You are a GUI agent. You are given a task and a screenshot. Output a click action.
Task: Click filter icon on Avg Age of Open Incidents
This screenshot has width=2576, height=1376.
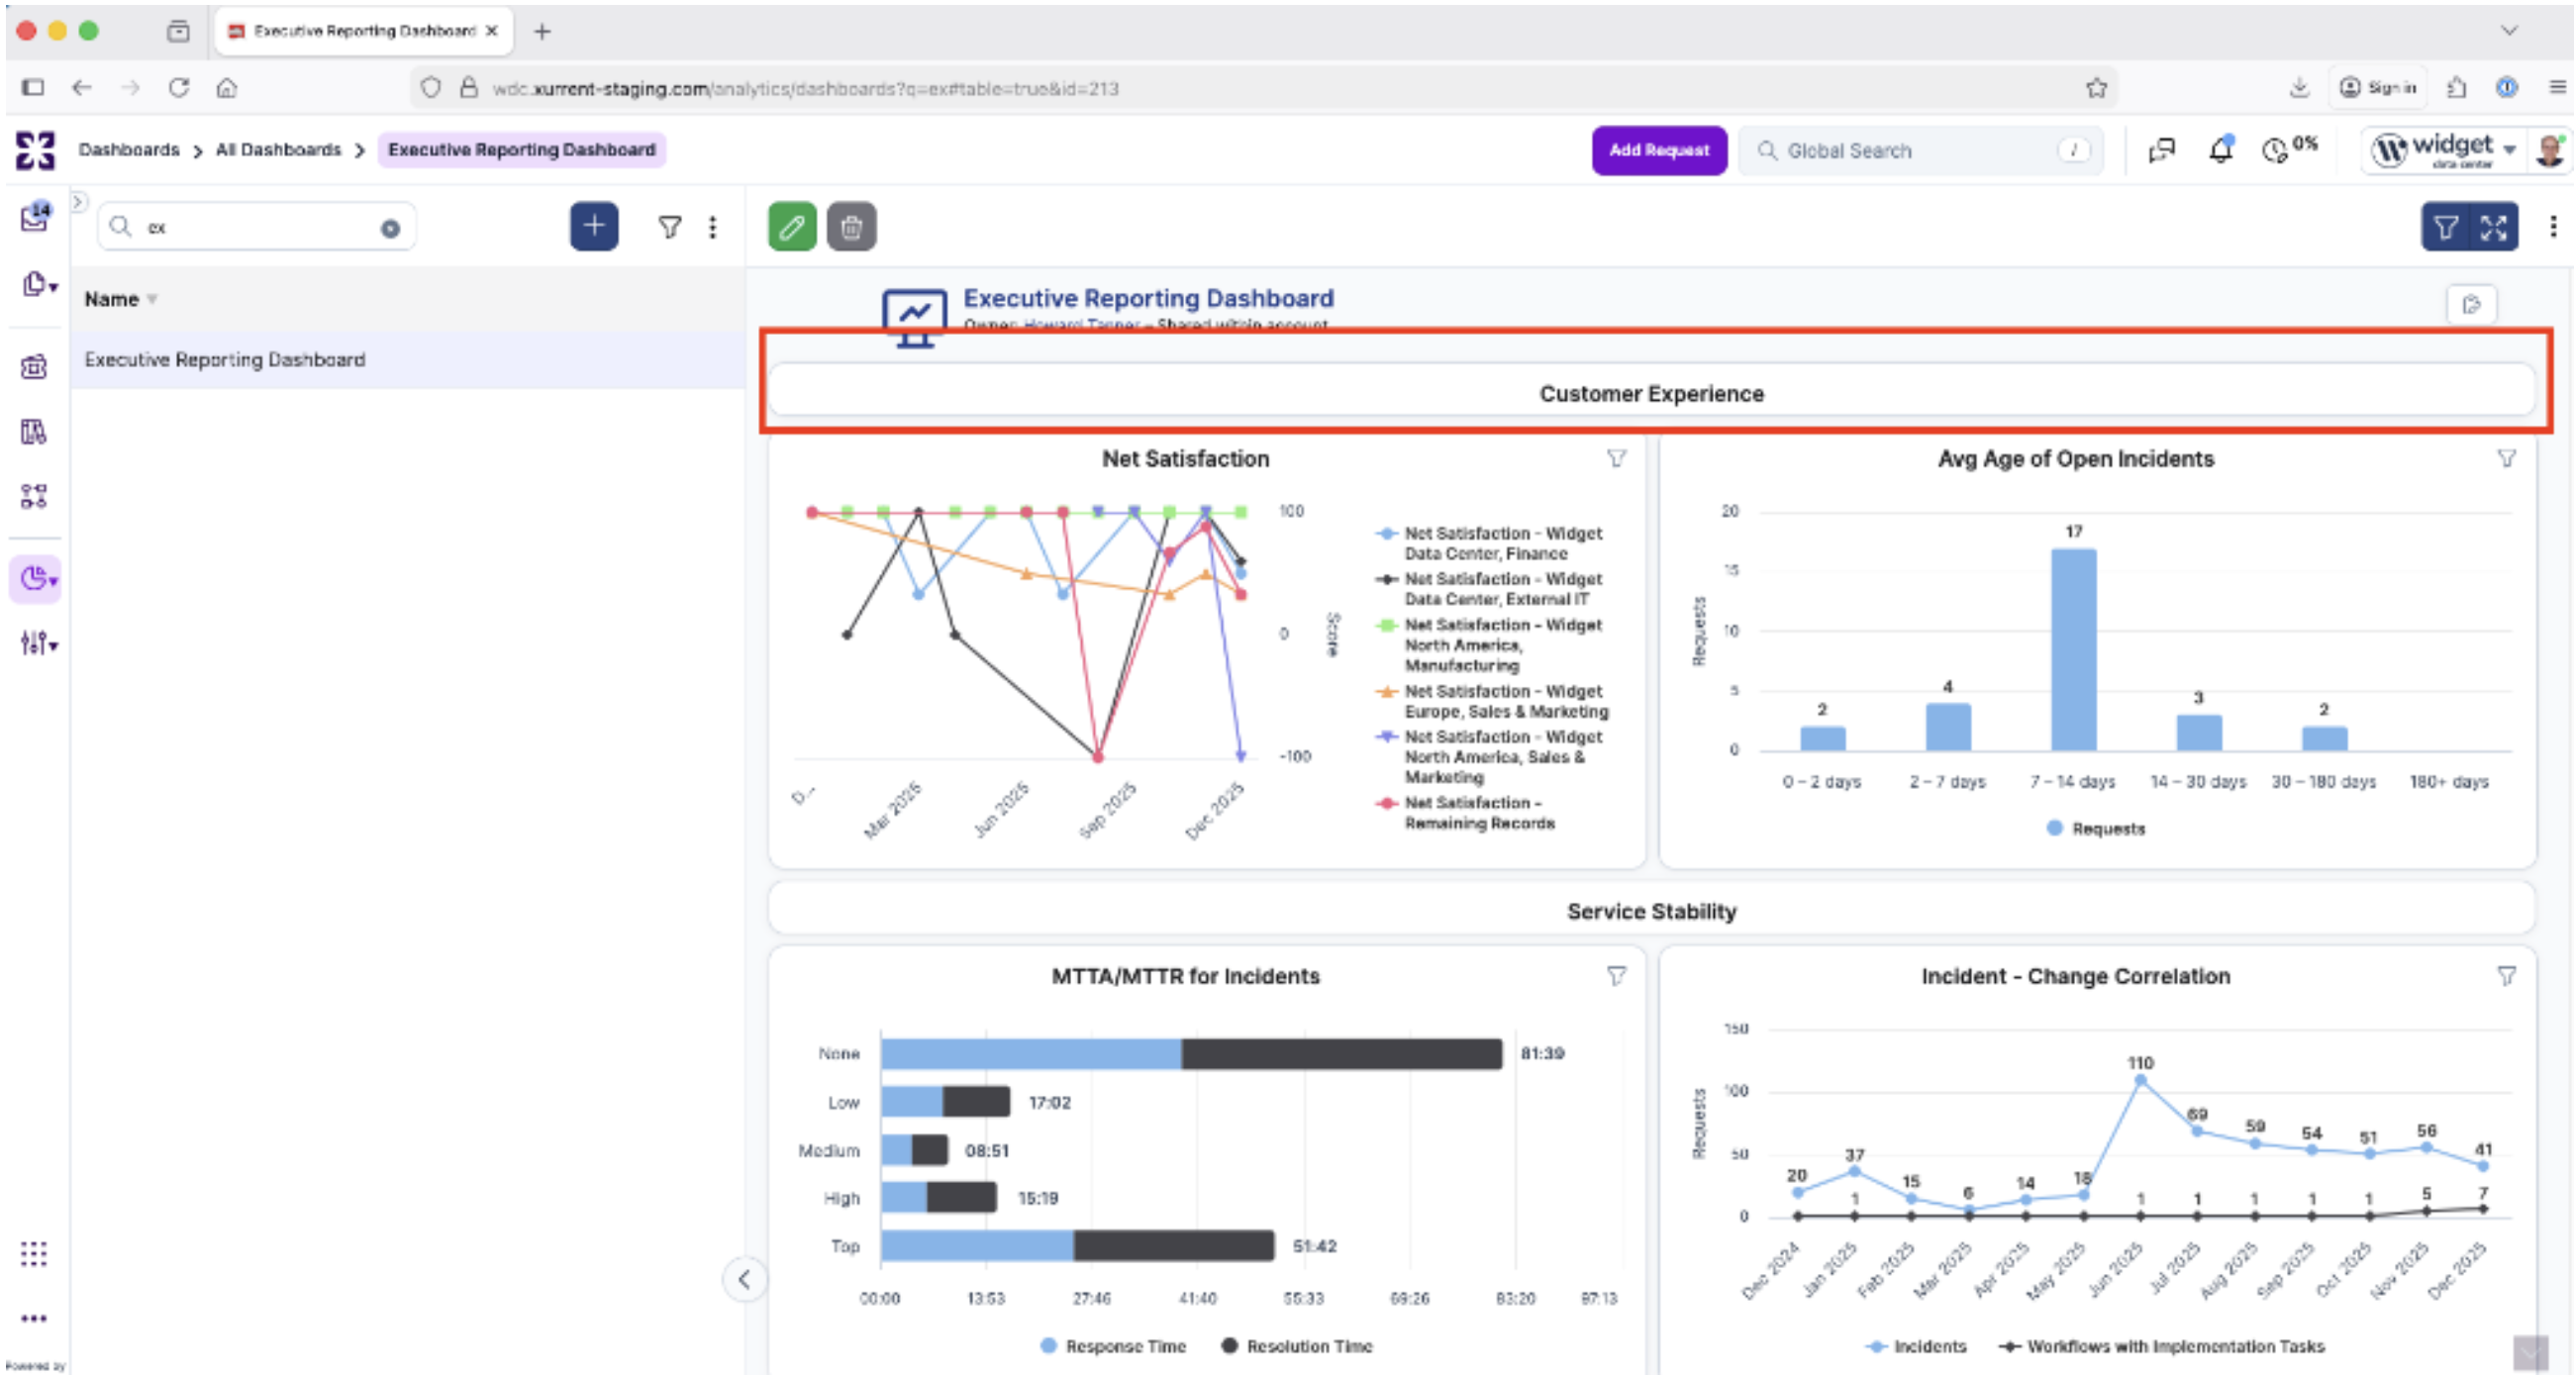coord(2506,459)
